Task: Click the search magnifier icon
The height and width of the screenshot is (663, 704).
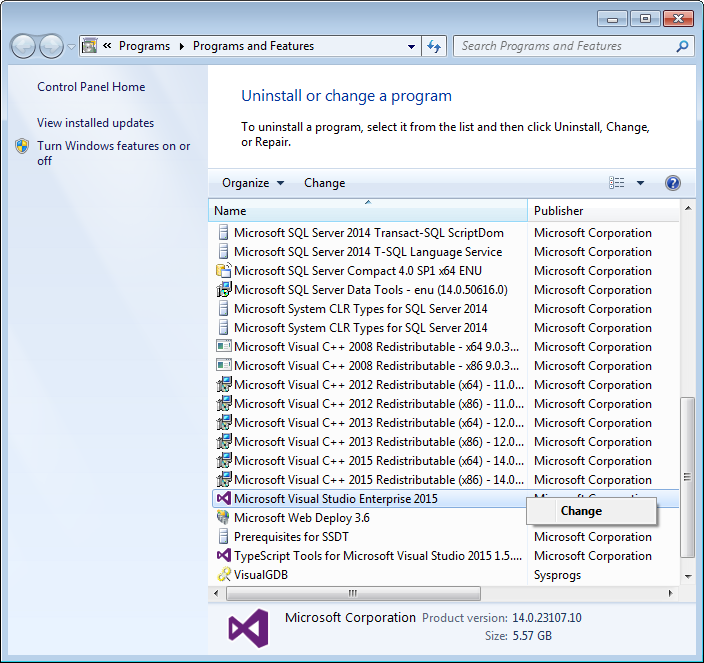Action: pos(682,46)
